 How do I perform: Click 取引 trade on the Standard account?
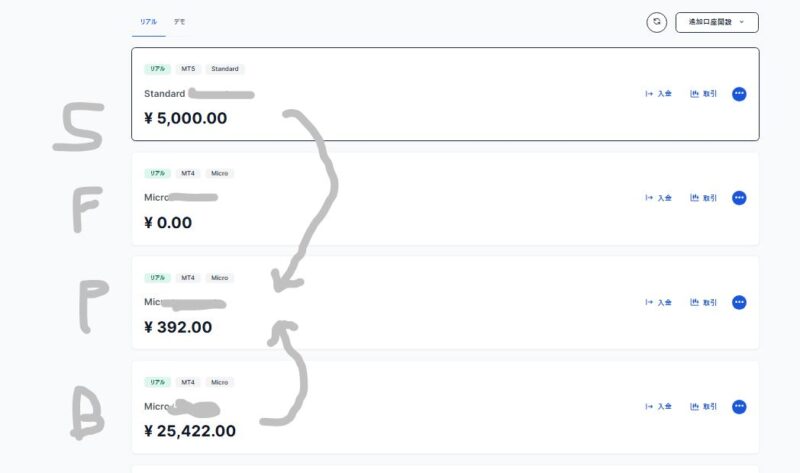(x=703, y=94)
